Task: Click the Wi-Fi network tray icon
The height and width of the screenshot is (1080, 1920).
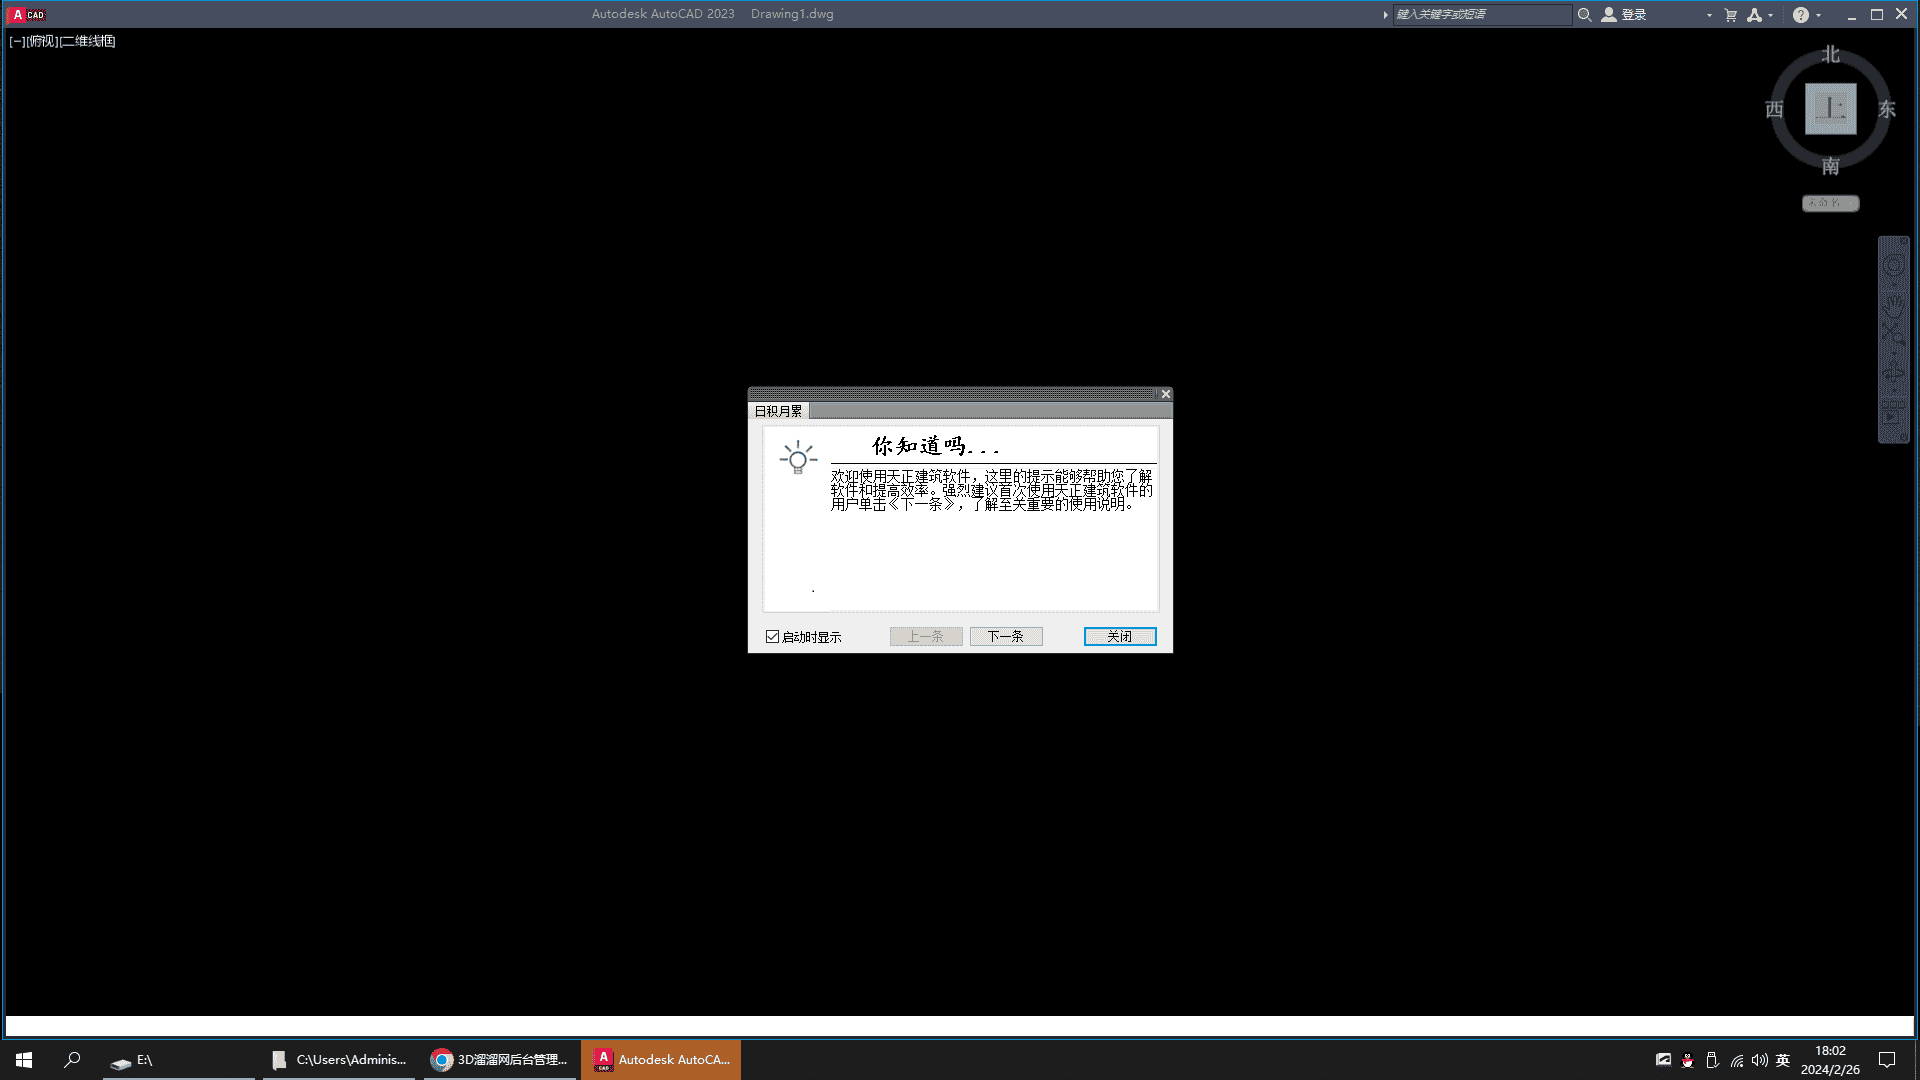Action: 1736,1060
